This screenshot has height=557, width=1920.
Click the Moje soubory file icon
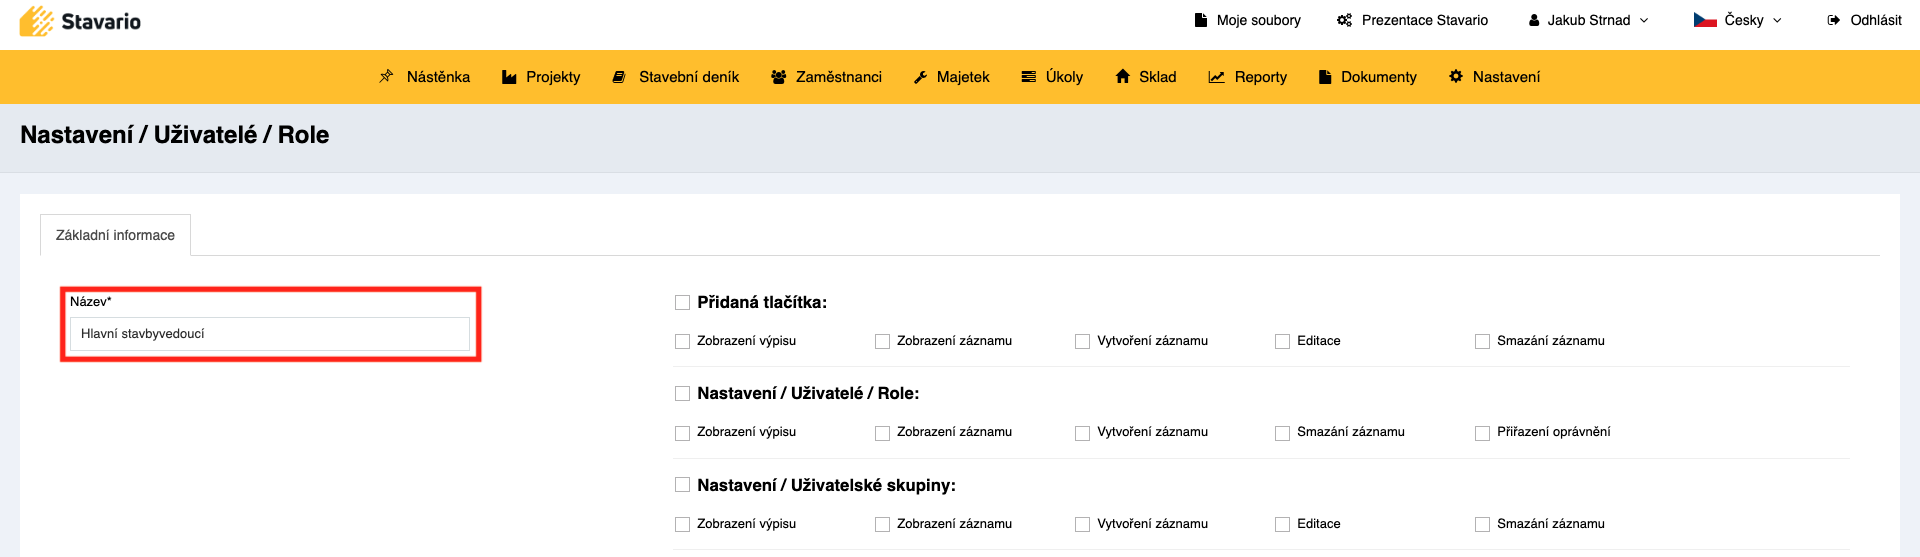click(1201, 20)
